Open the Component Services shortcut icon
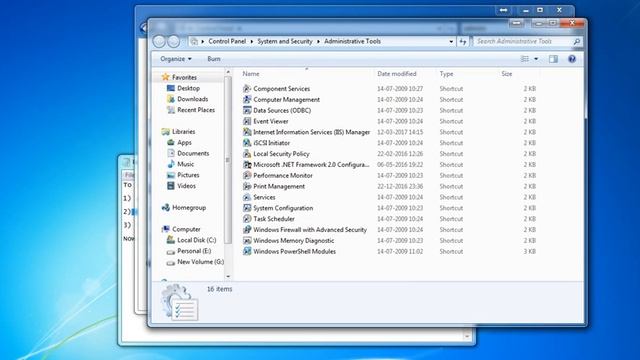 (247, 89)
